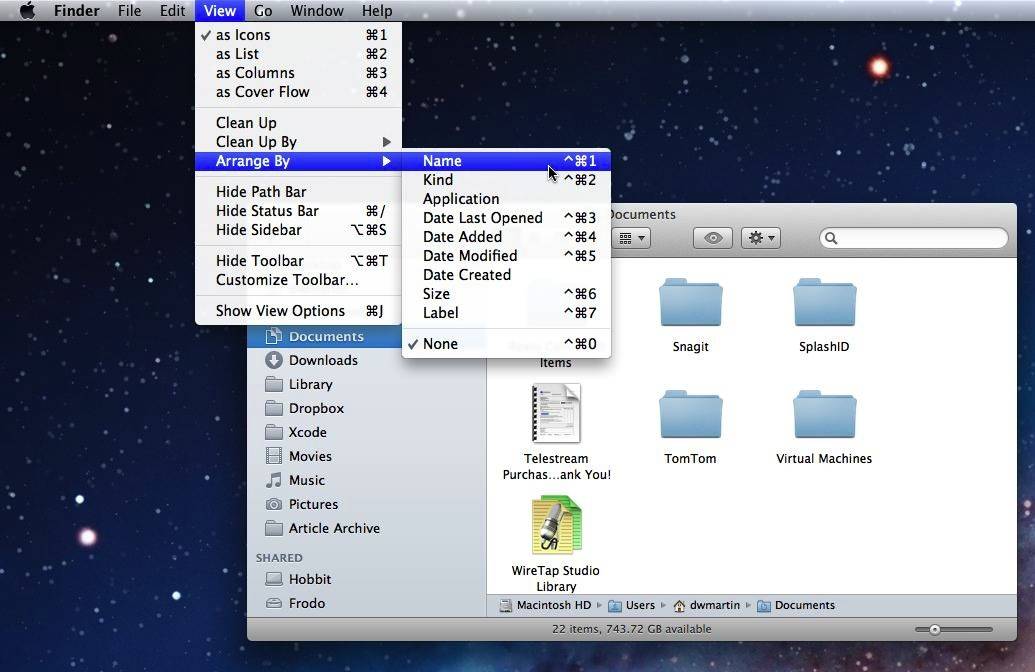Click the Quick Look eye button
1035x672 pixels.
pos(712,238)
